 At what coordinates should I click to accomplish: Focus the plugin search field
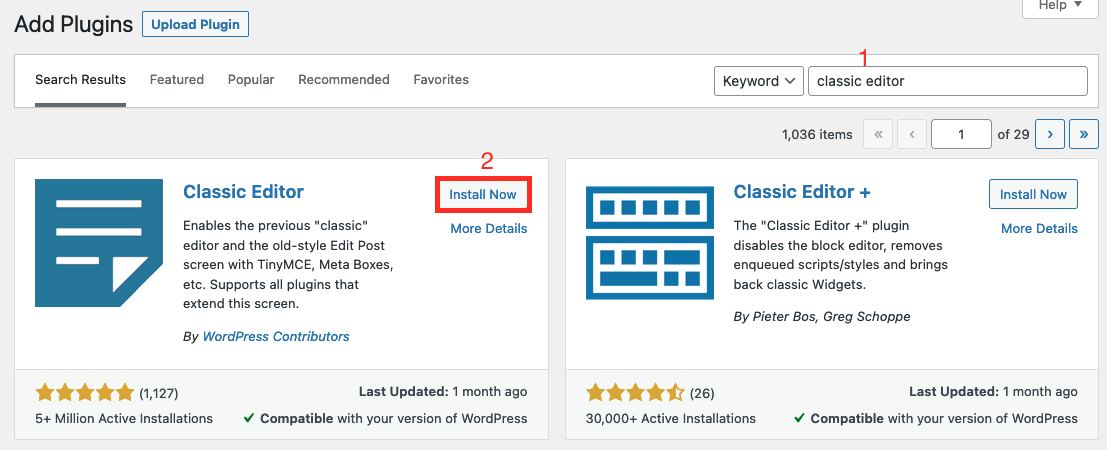click(x=947, y=81)
